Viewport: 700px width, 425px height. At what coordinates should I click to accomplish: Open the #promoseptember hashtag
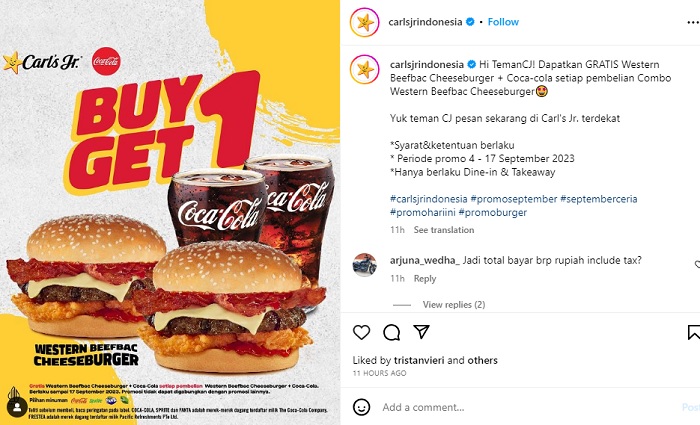tap(514, 199)
